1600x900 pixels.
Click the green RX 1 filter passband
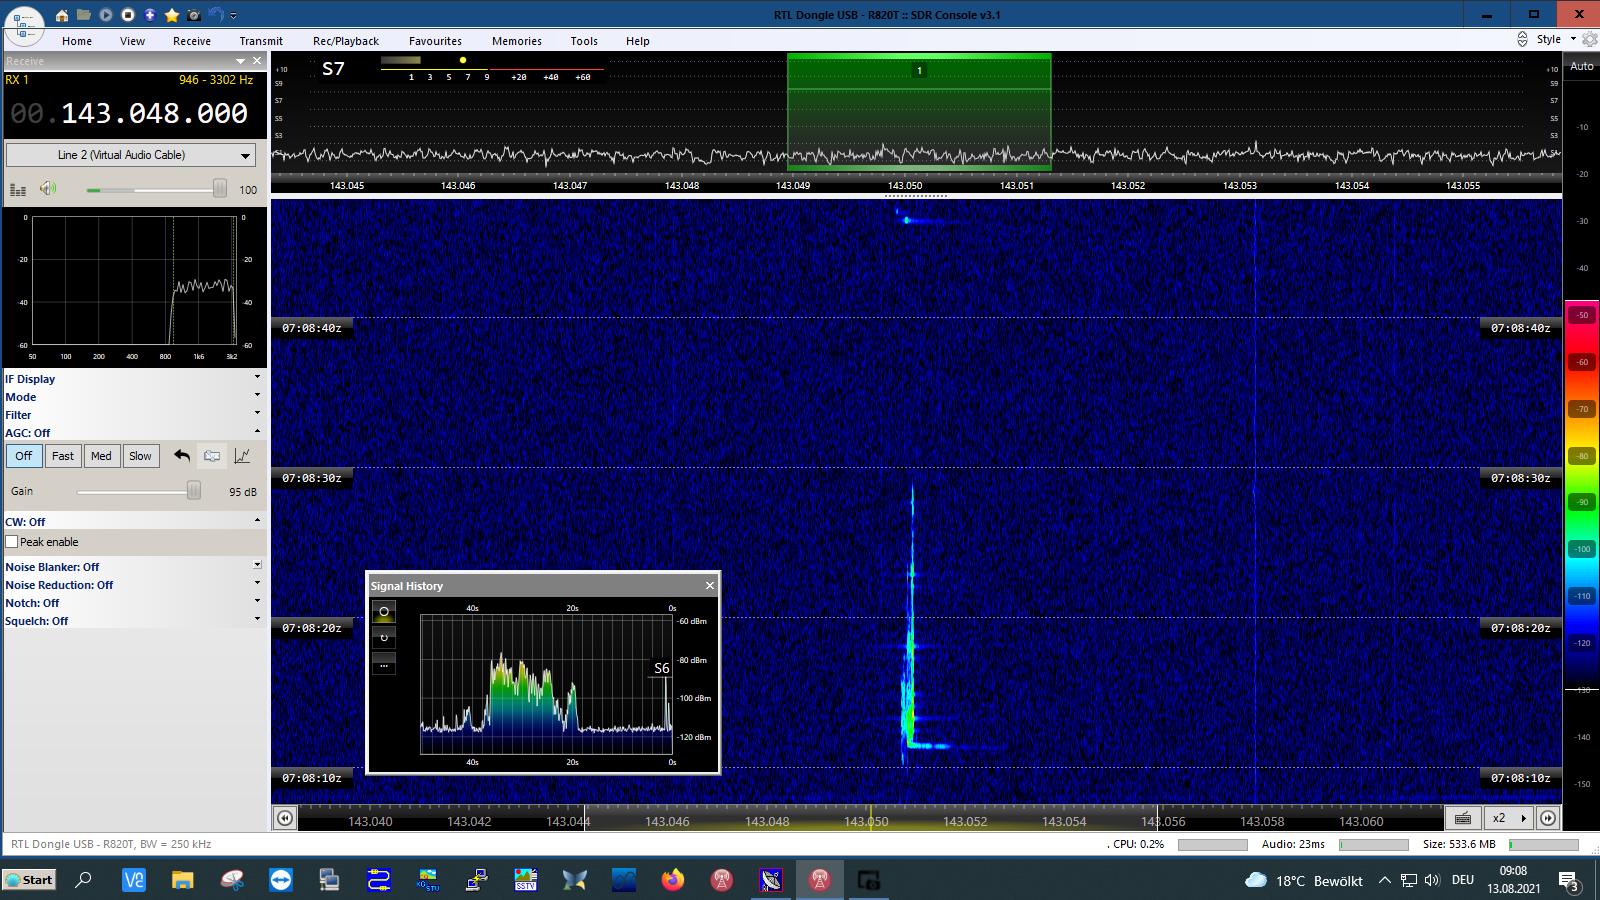(919, 112)
